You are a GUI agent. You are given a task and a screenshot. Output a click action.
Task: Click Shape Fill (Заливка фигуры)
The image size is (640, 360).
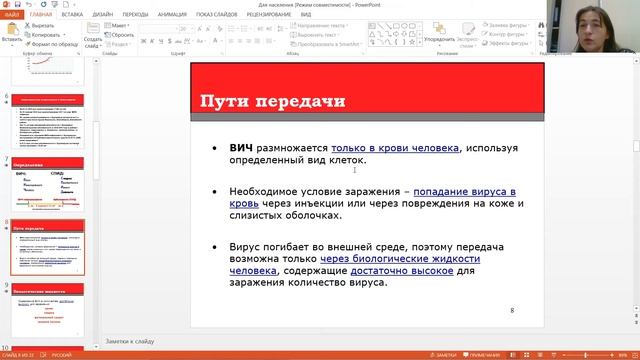[x=506, y=25]
